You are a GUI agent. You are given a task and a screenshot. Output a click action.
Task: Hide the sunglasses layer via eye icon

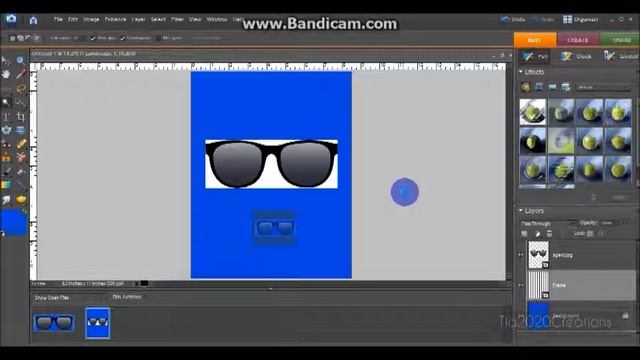point(521,255)
